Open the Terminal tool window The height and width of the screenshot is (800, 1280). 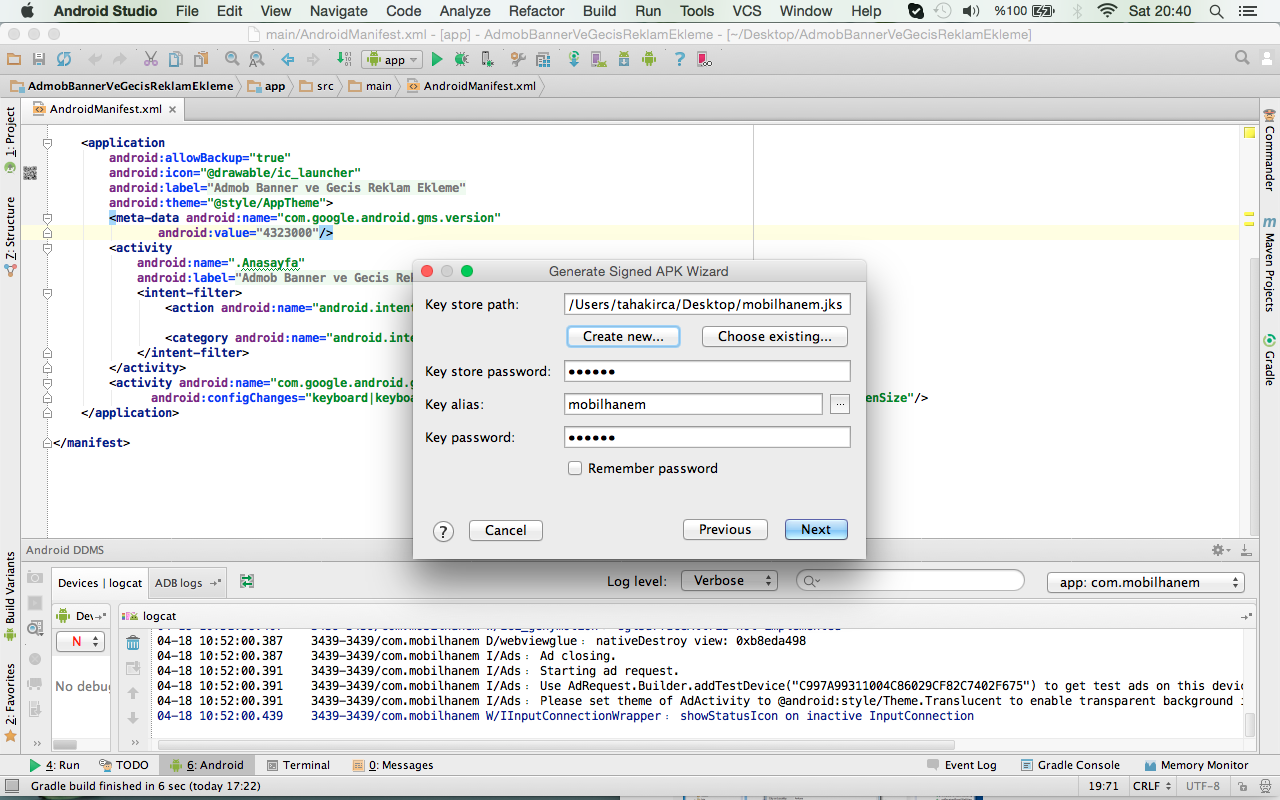[x=298, y=765]
